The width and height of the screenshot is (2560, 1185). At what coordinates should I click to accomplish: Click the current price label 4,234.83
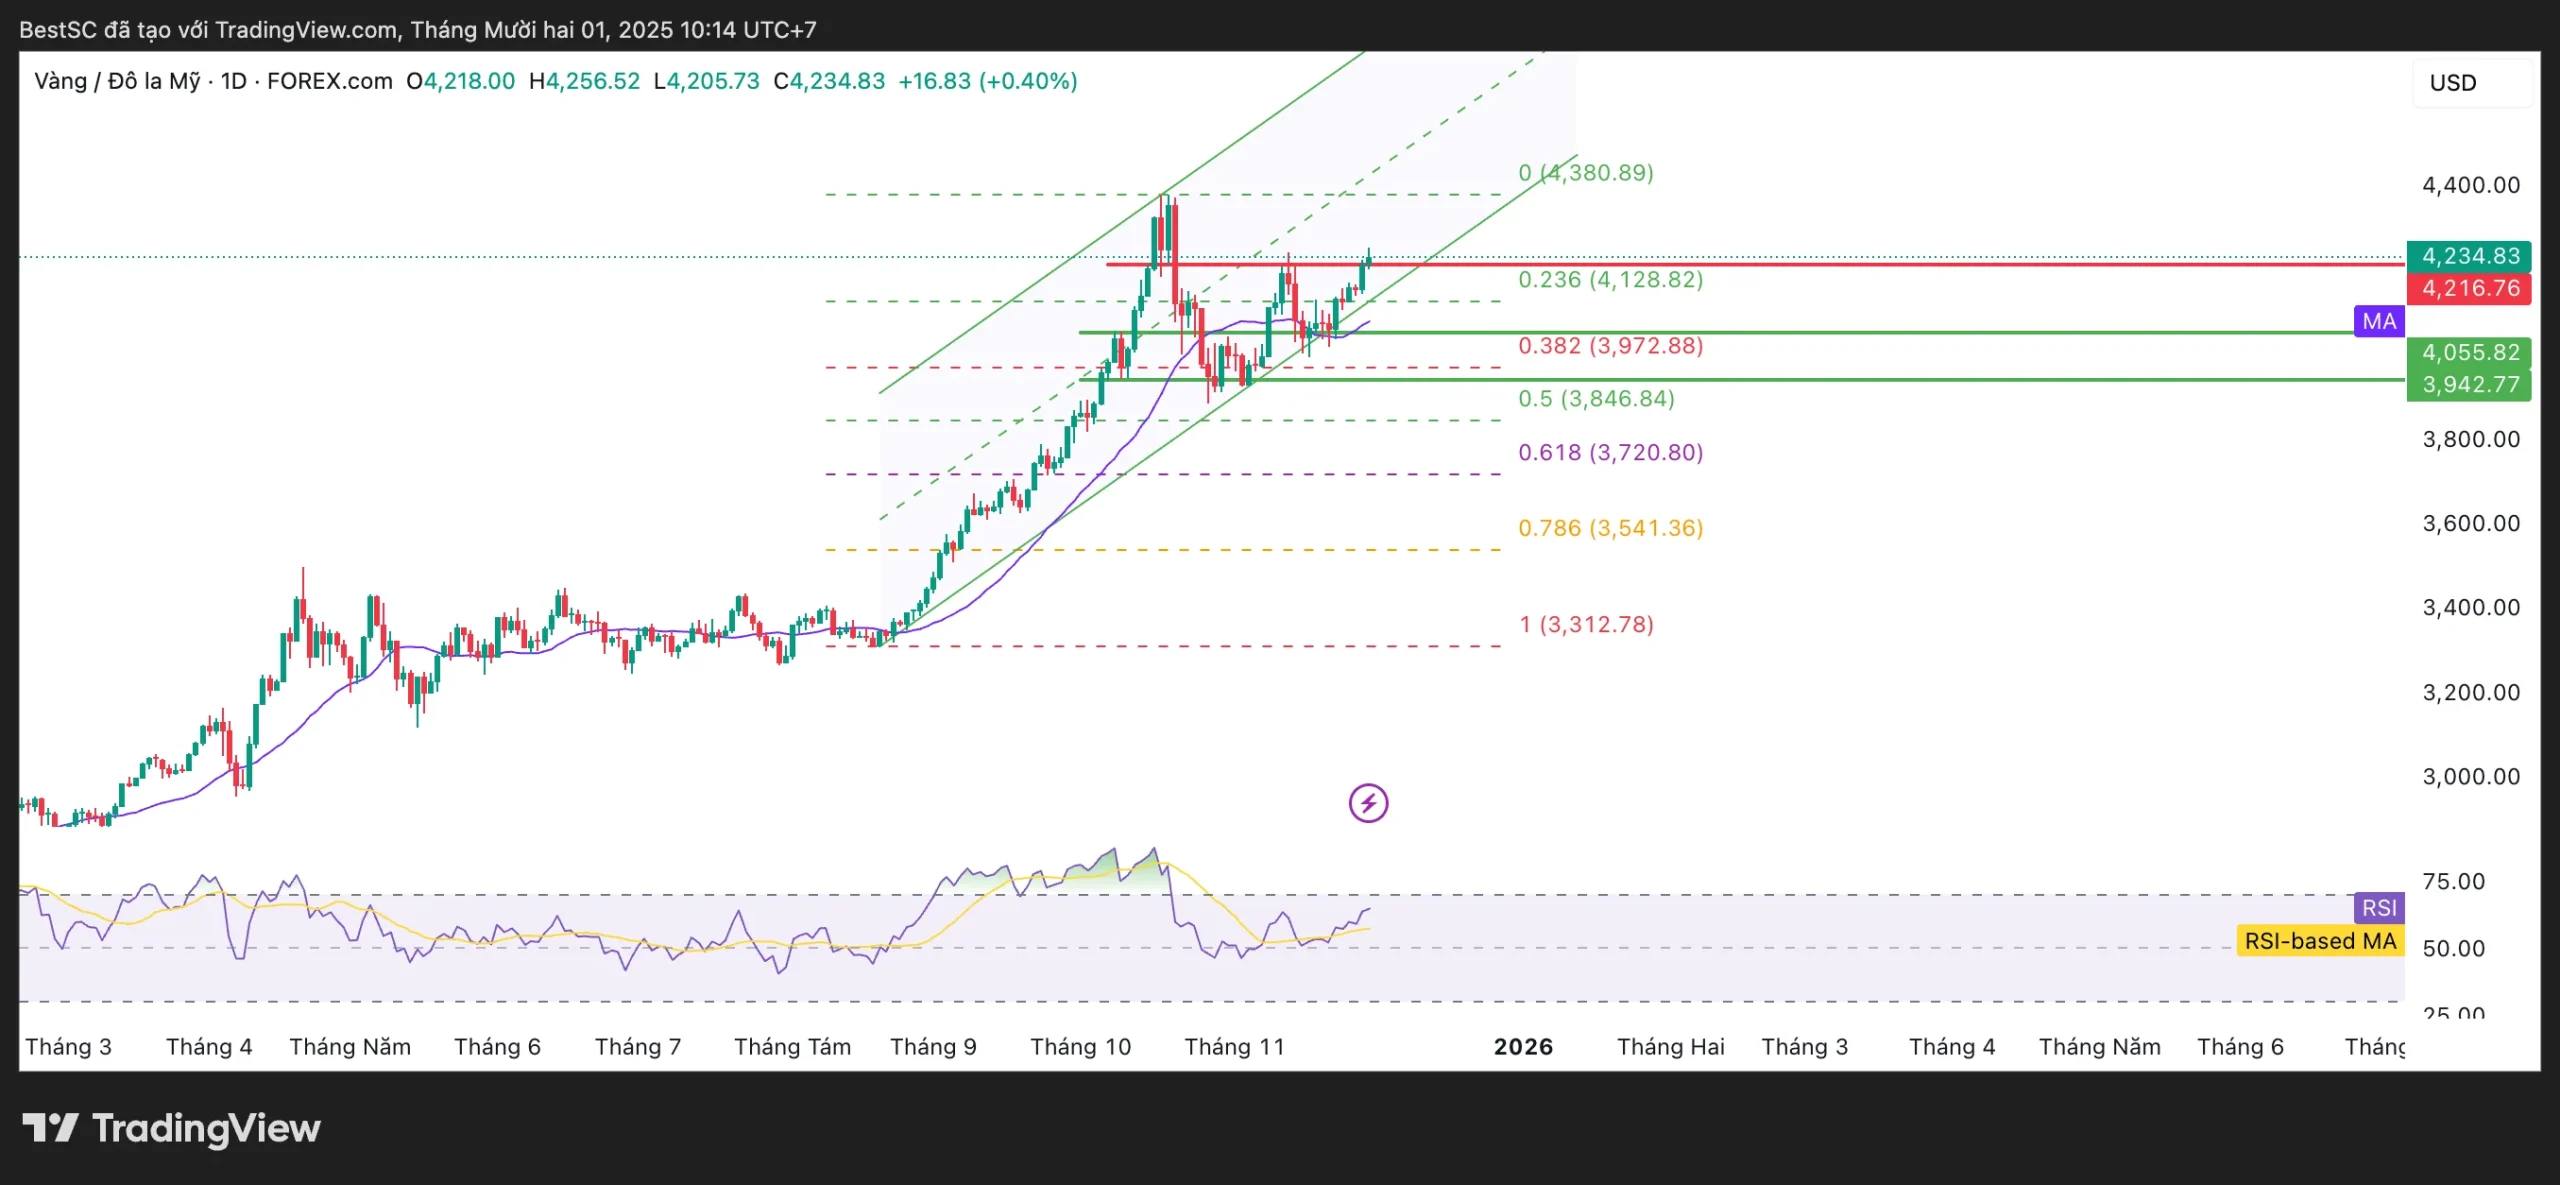point(2468,256)
